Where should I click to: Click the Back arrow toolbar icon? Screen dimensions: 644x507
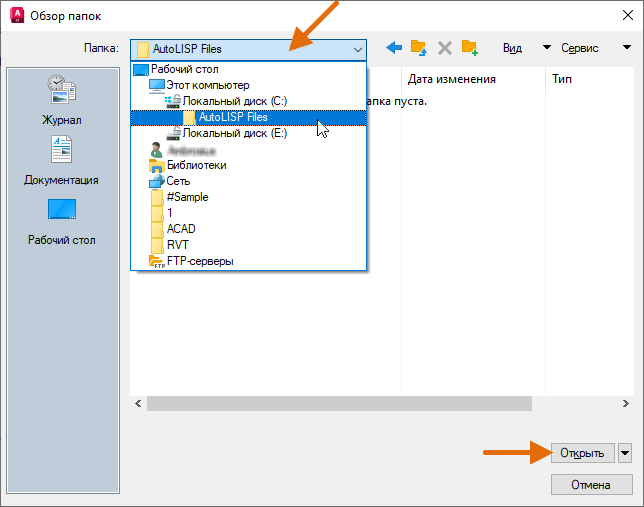(394, 48)
